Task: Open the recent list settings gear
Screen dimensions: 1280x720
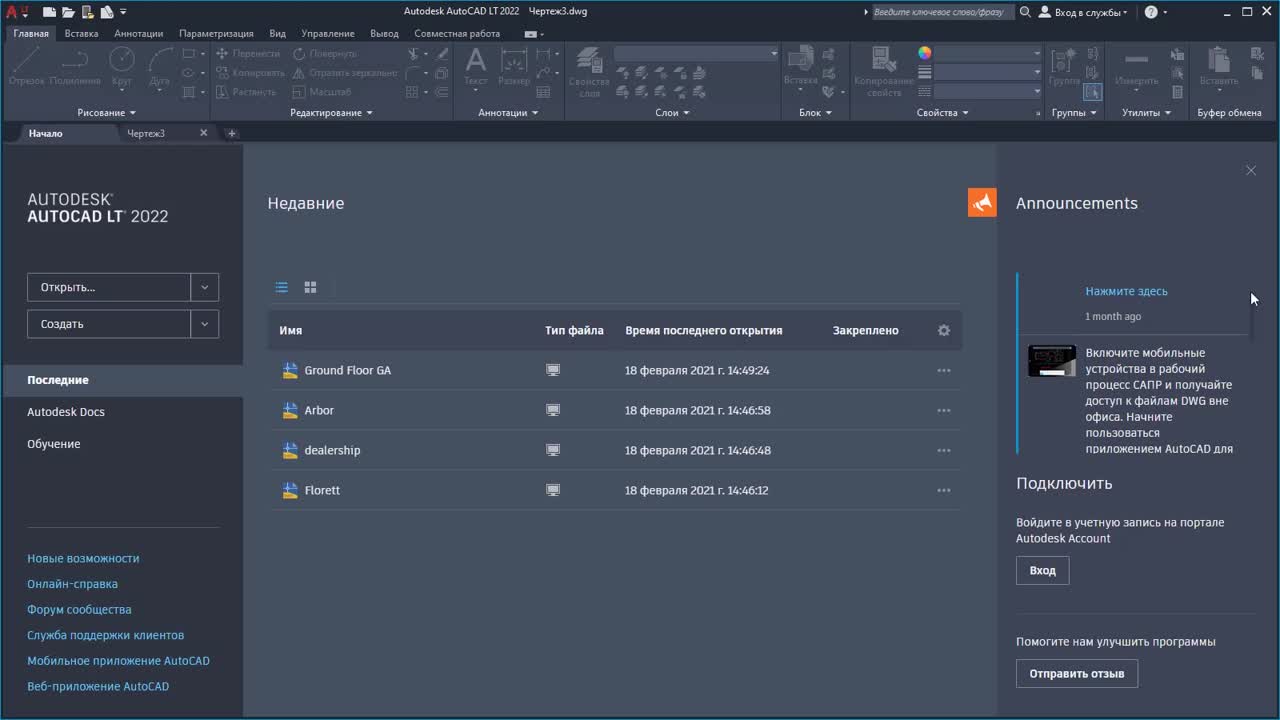Action: click(943, 330)
